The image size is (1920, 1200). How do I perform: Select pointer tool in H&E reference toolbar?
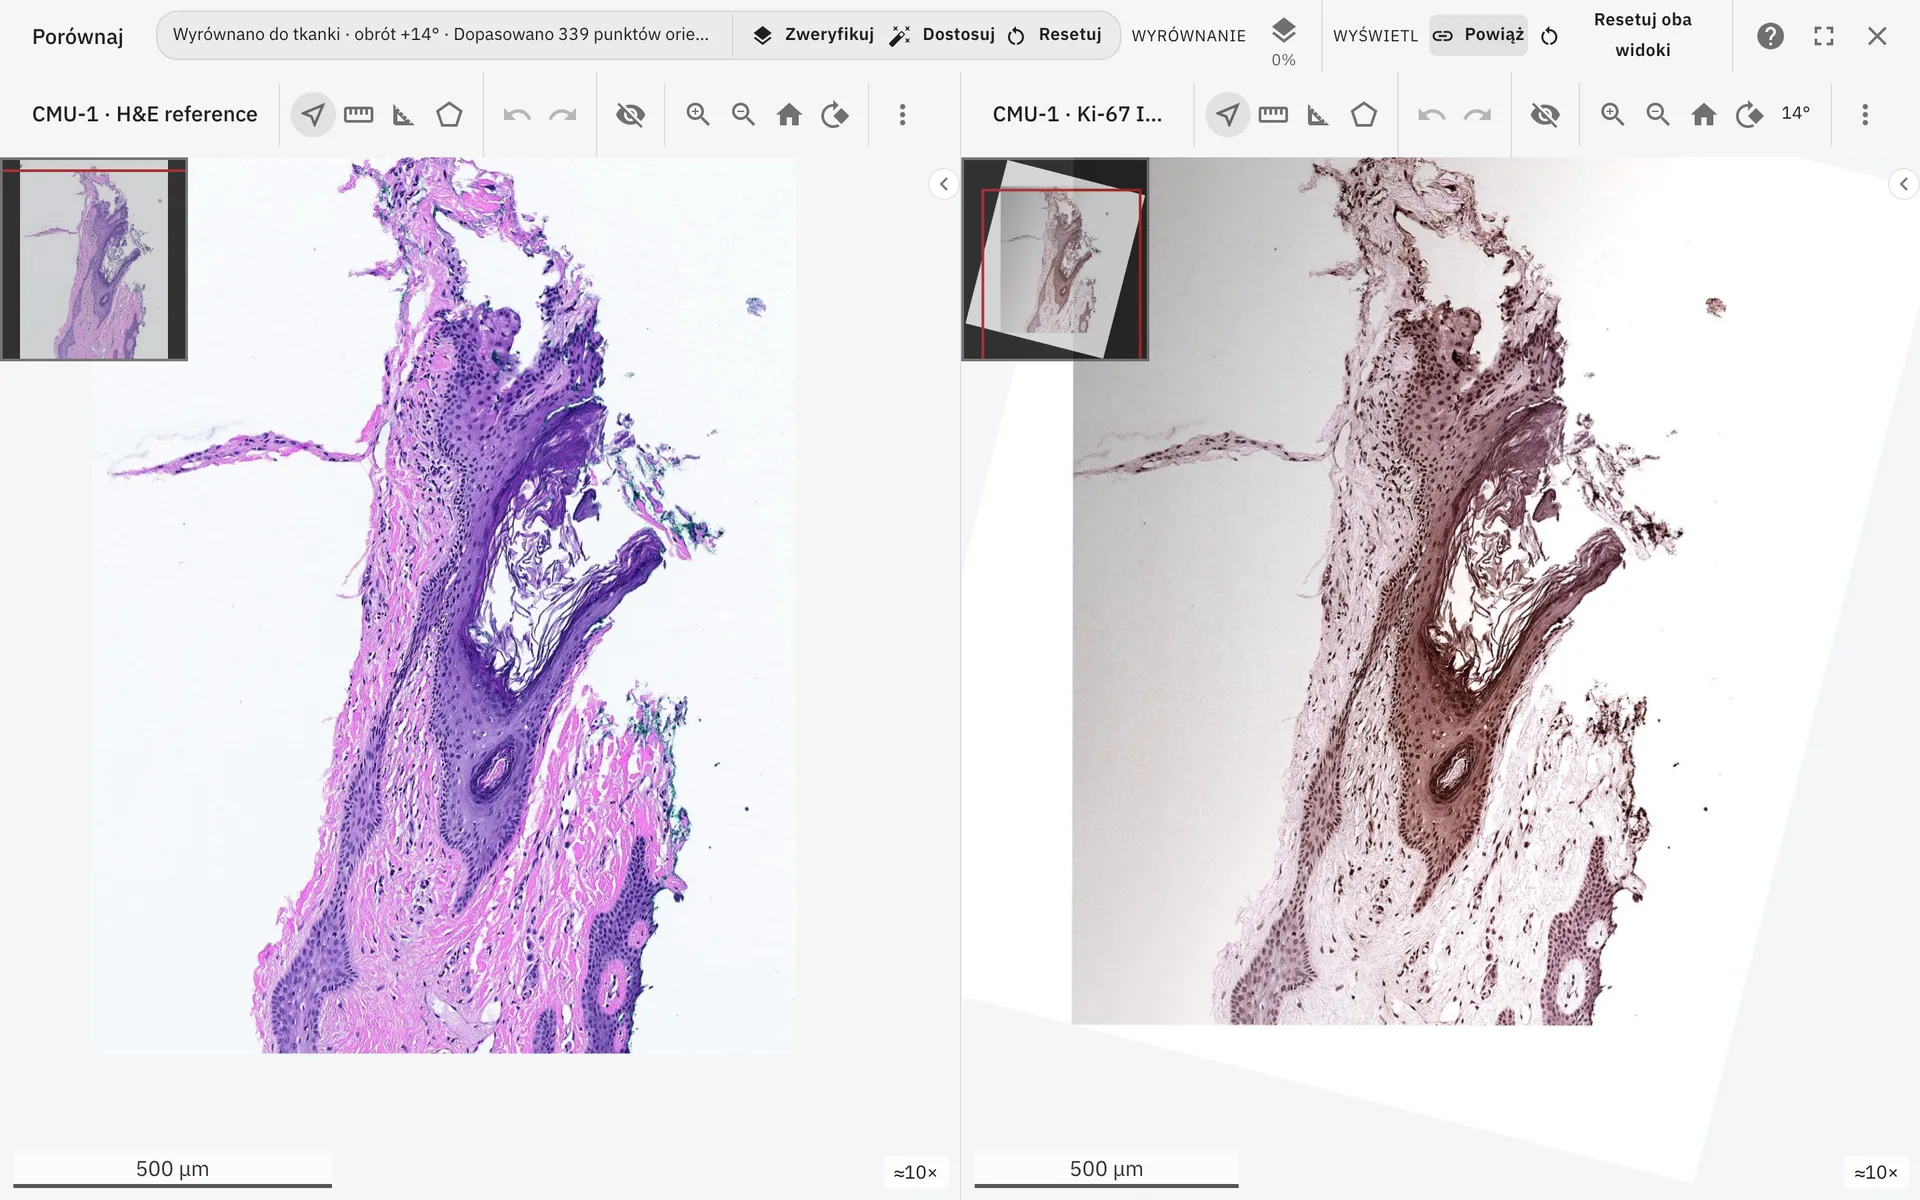point(313,115)
